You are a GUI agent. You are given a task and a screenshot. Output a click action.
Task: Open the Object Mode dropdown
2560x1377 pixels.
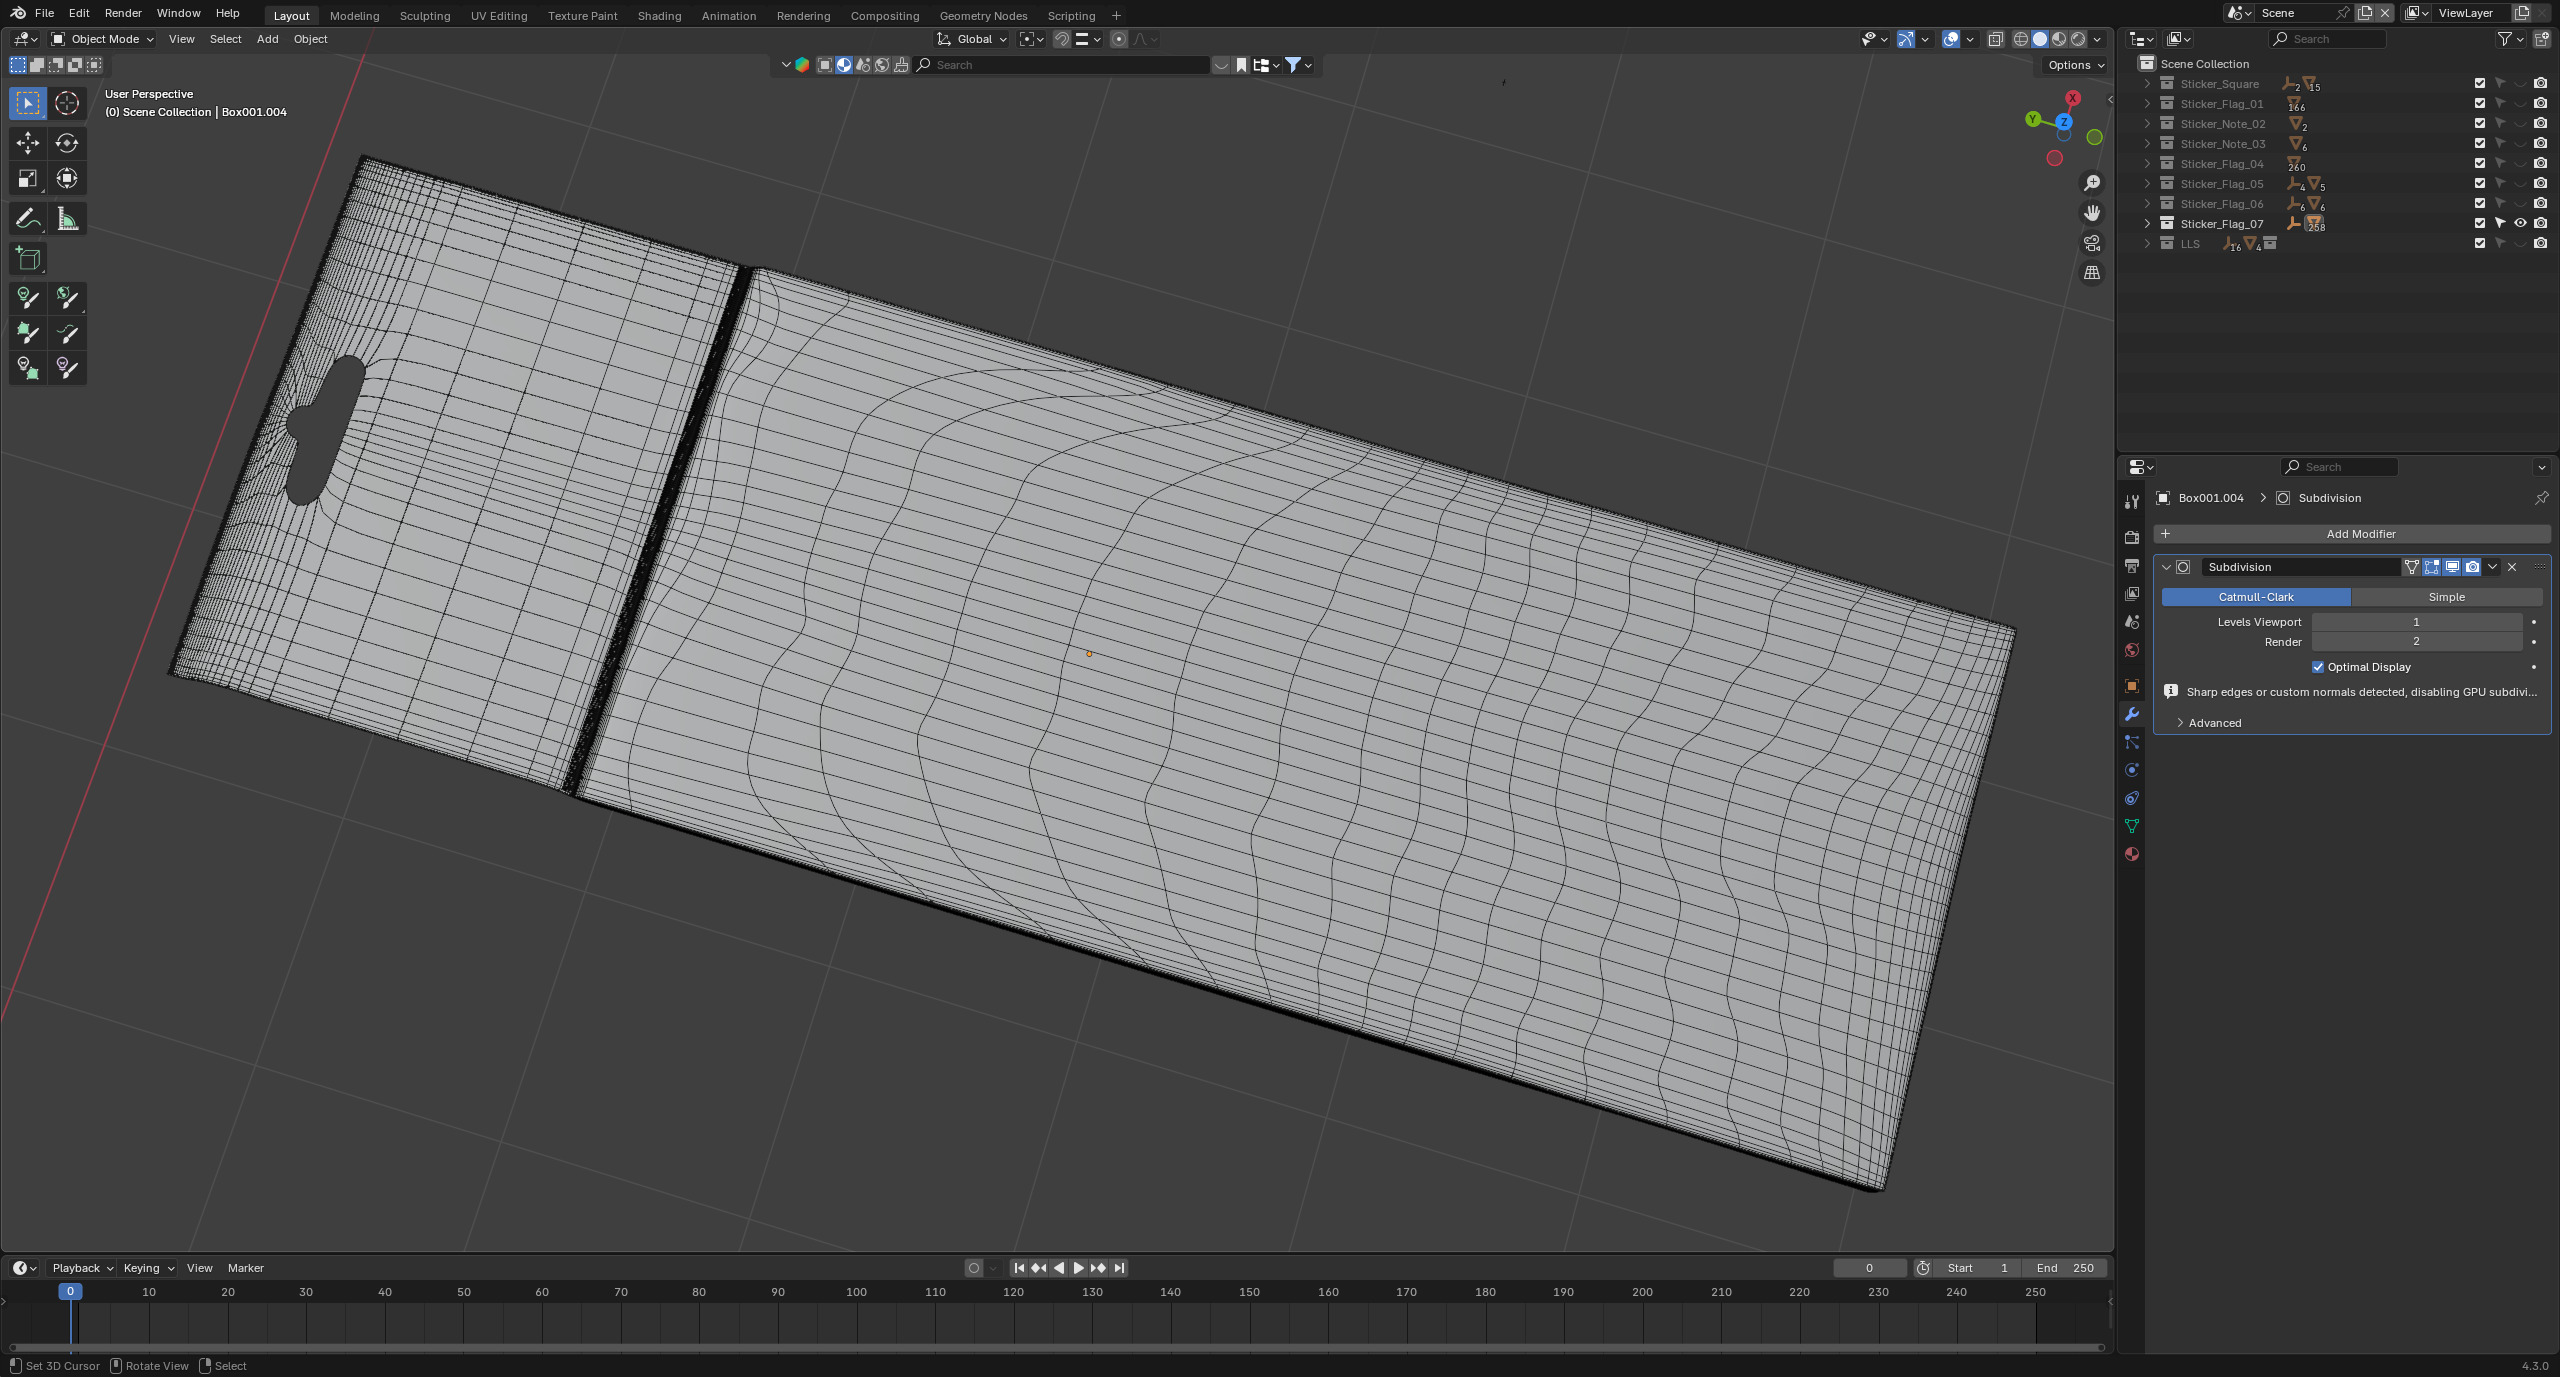coord(102,39)
